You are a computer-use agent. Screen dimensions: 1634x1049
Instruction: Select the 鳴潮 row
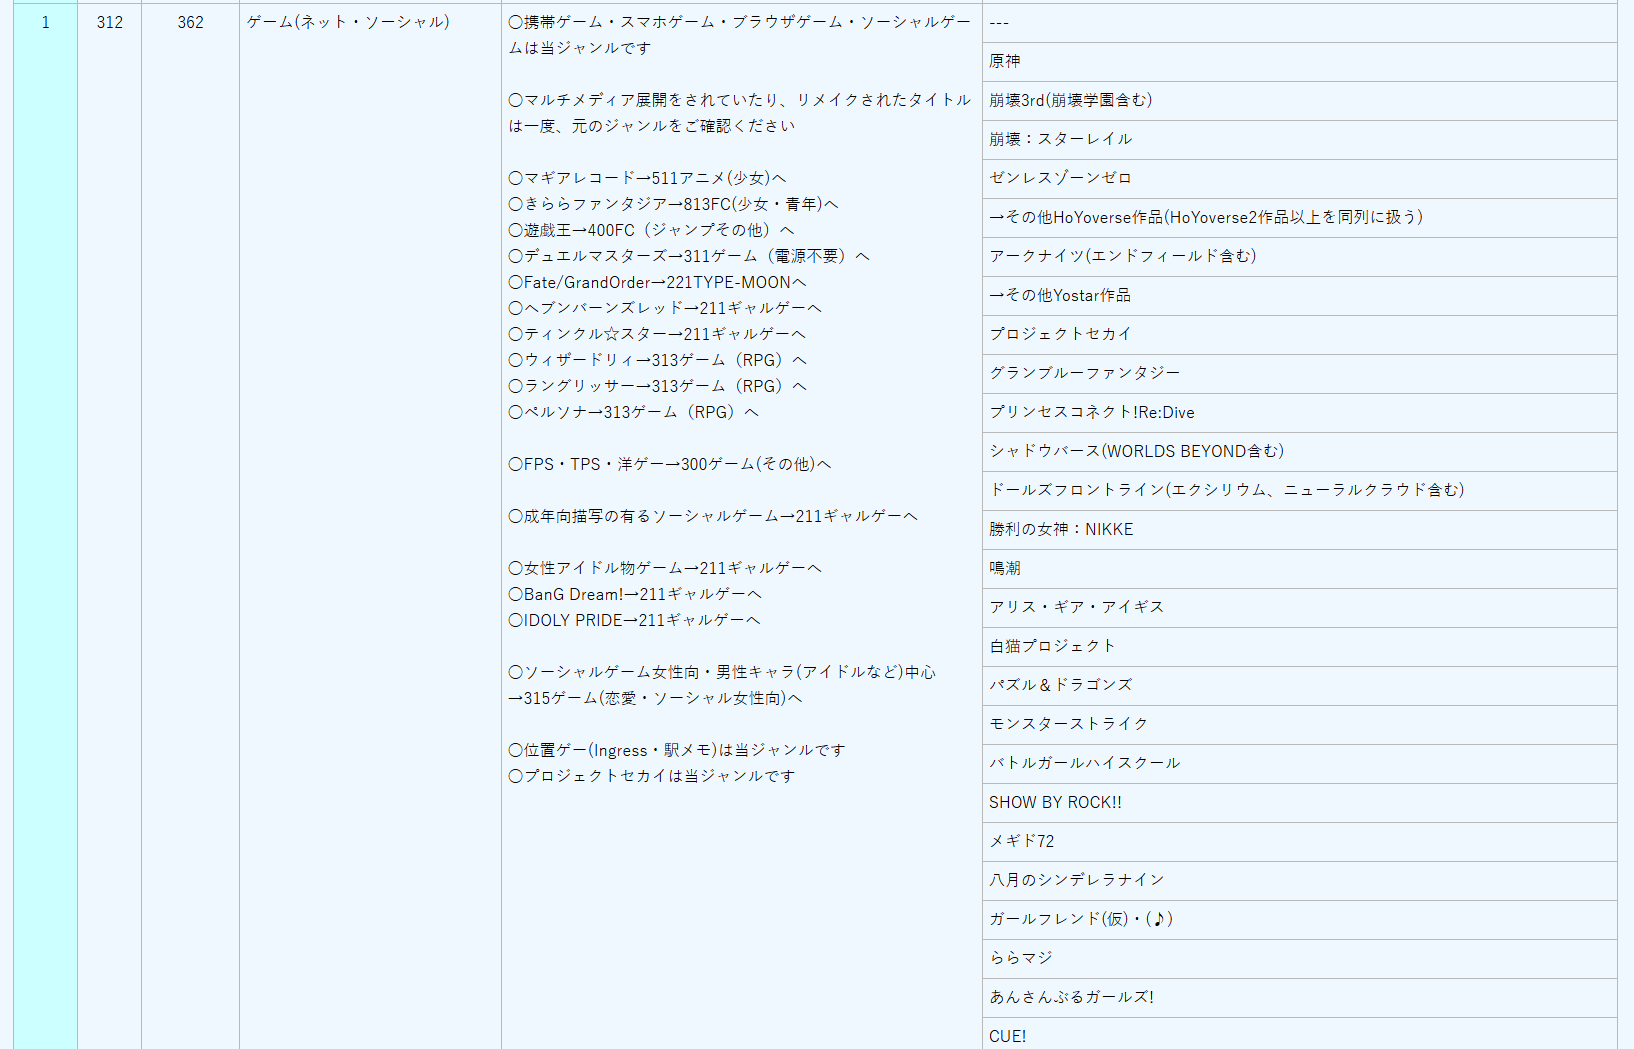click(1299, 568)
